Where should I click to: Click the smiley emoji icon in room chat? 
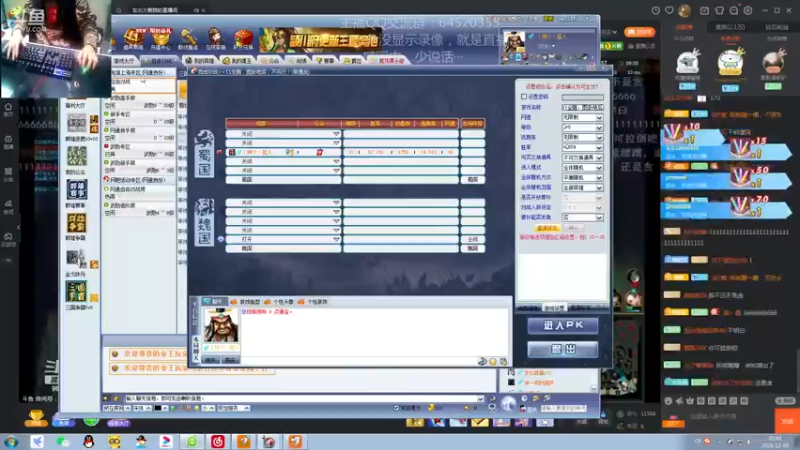pos(493,361)
